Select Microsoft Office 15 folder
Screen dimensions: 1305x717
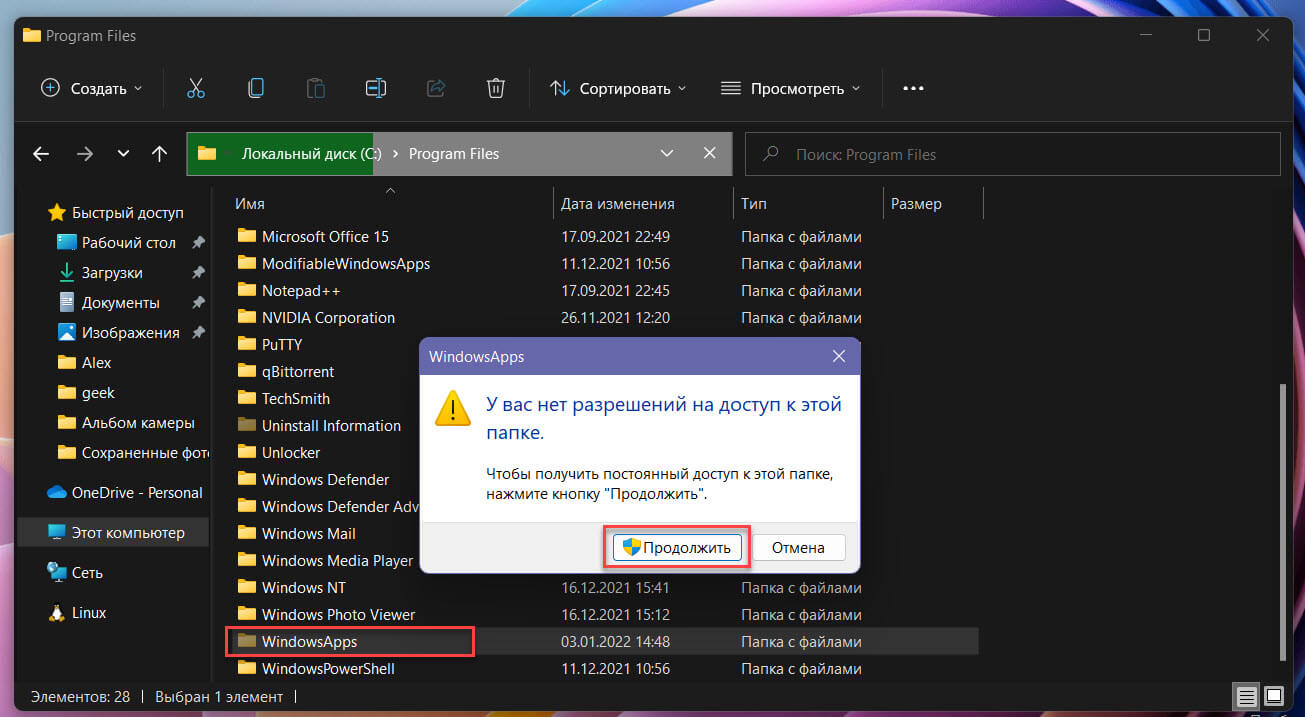(325, 237)
